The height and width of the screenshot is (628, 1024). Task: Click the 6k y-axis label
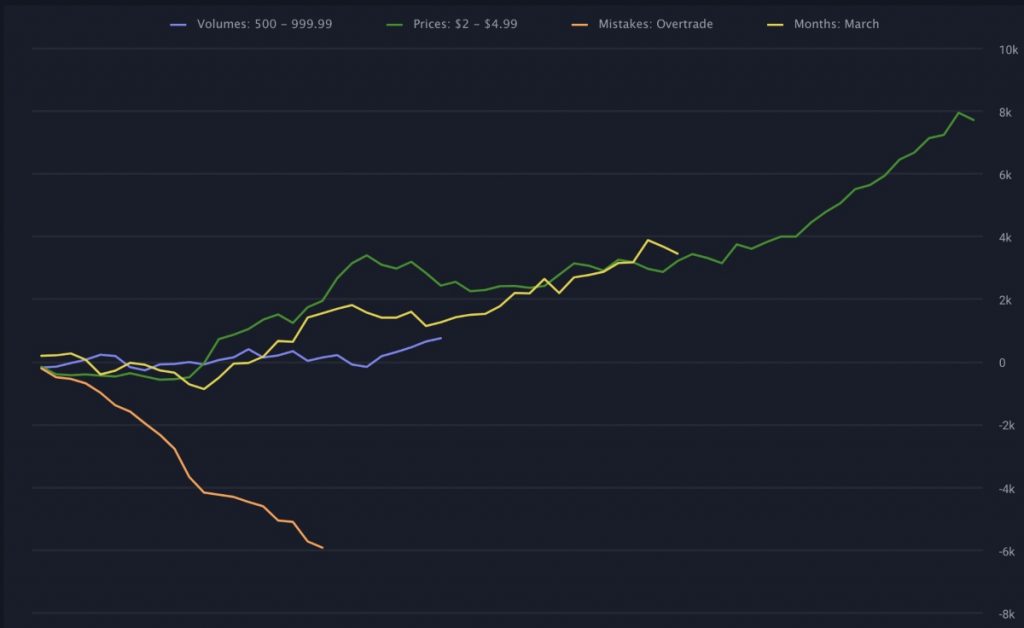click(x=1005, y=175)
